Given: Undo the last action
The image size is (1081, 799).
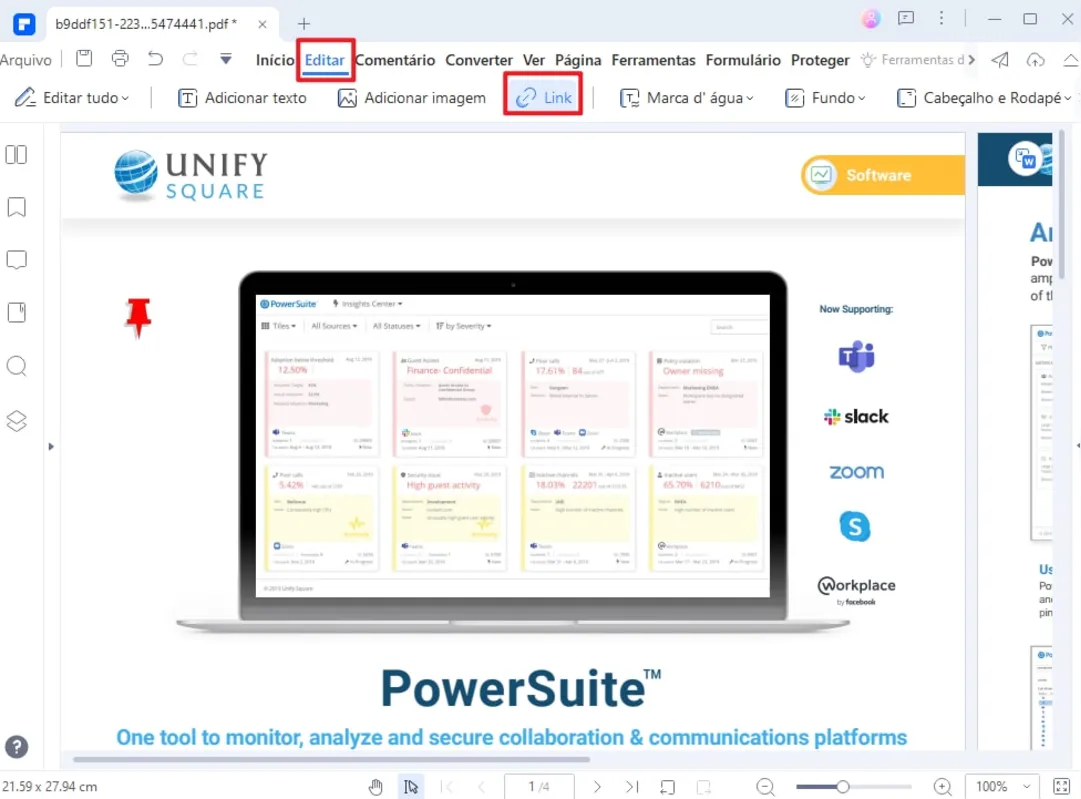Looking at the screenshot, I should point(156,59).
